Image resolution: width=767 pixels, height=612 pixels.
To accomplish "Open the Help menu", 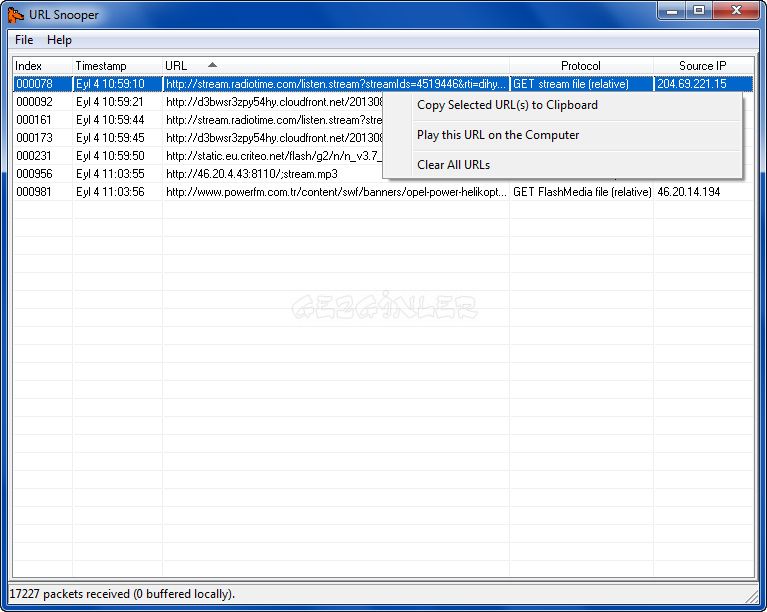I will coord(59,40).
